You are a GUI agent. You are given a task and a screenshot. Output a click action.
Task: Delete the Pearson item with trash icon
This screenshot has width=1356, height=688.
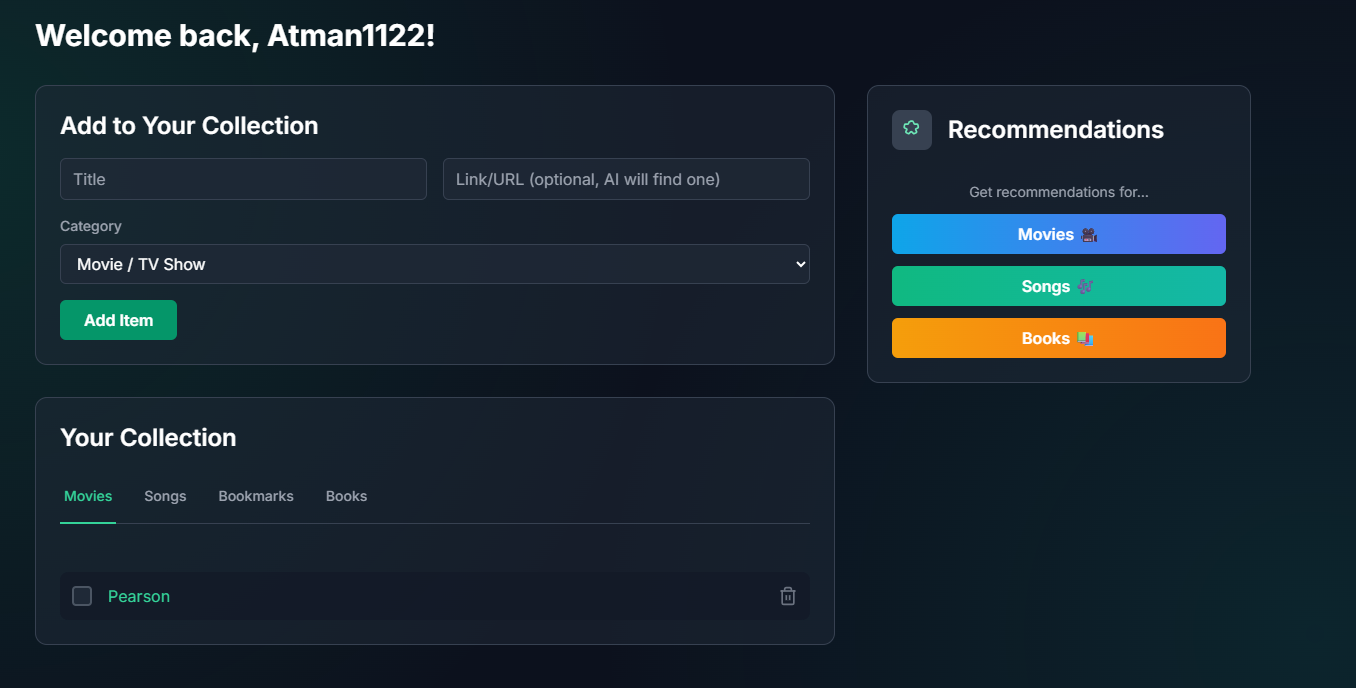click(x=788, y=596)
